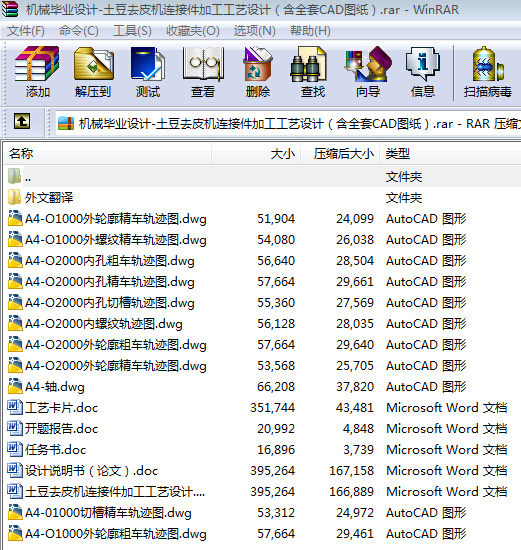Click packed size value 167,158
This screenshot has width=521, height=550.
pyautogui.click(x=352, y=470)
